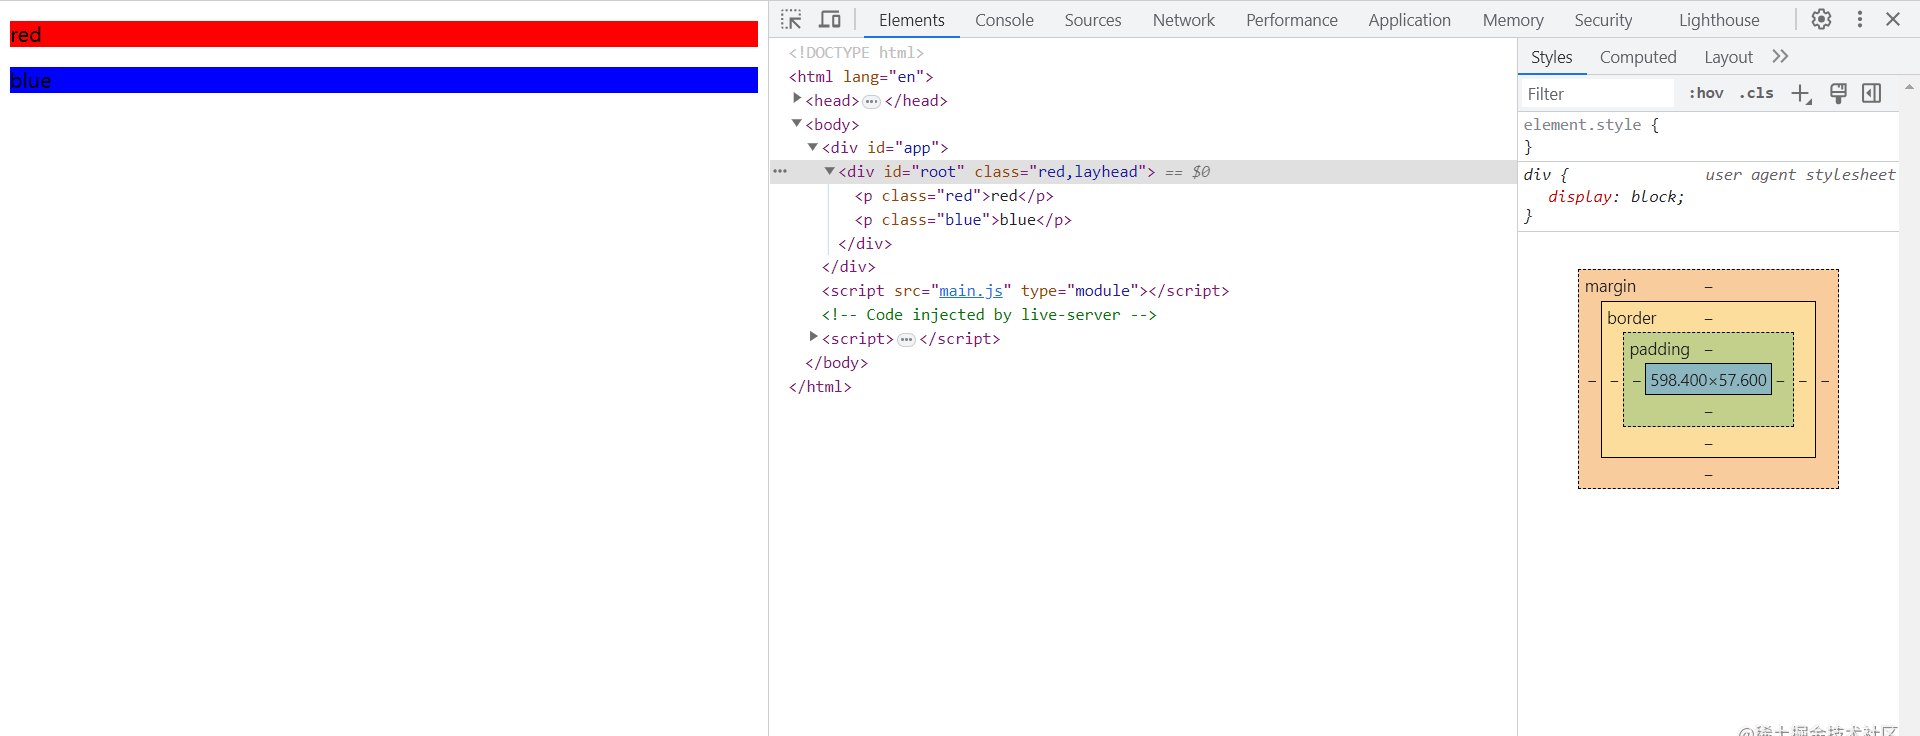Viewport: 1920px width, 736px height.
Task: Open the Application tab
Action: click(1409, 20)
